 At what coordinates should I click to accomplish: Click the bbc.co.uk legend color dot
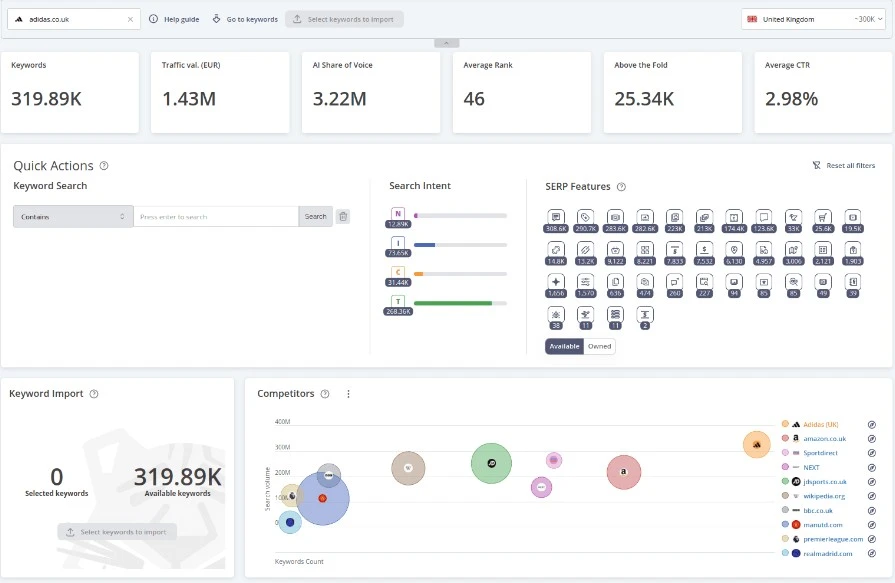(785, 510)
